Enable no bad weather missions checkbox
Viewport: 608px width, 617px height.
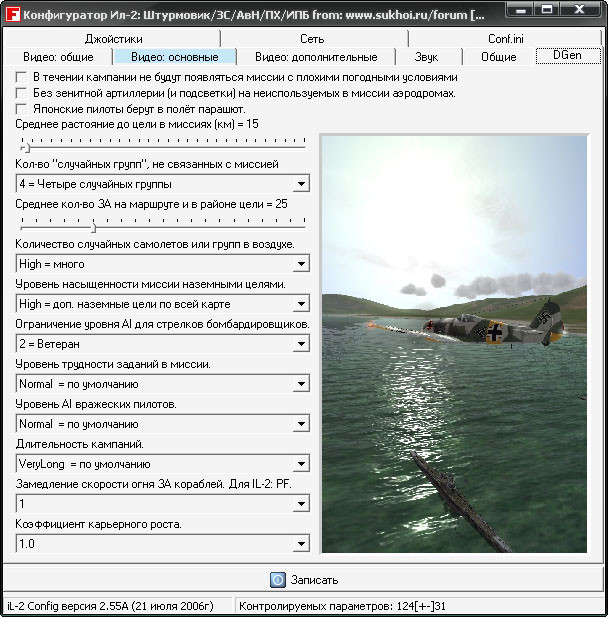click(21, 77)
